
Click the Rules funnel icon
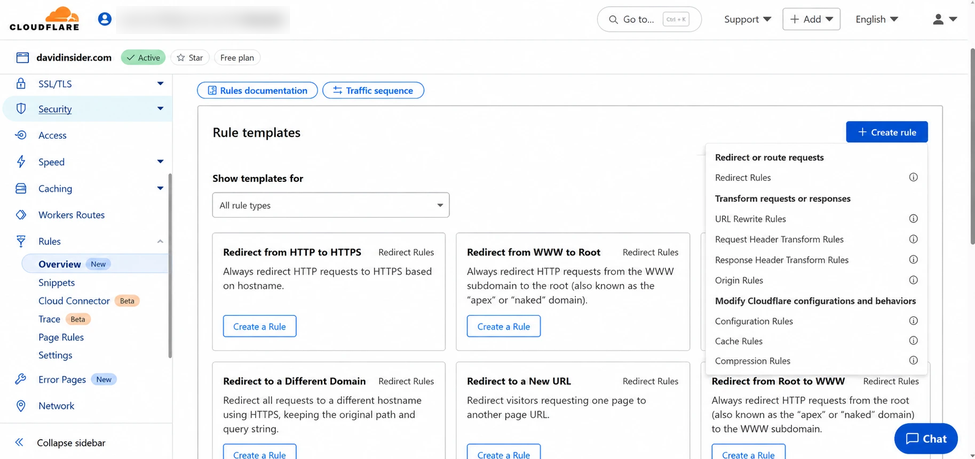pos(21,241)
